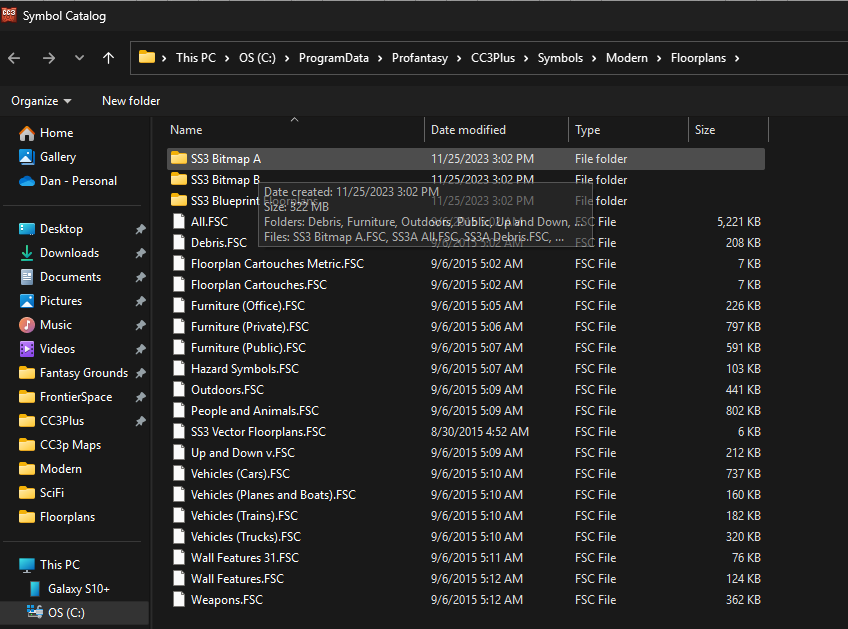The image size is (848, 629).
Task: Open the recent locations chevron
Action: 79,58
